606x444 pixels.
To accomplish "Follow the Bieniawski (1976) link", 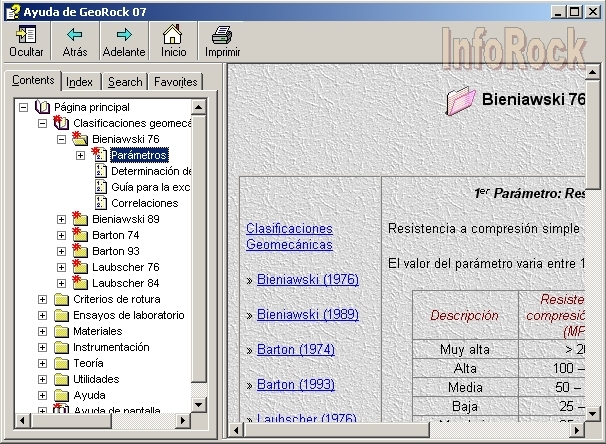I will (x=307, y=279).
